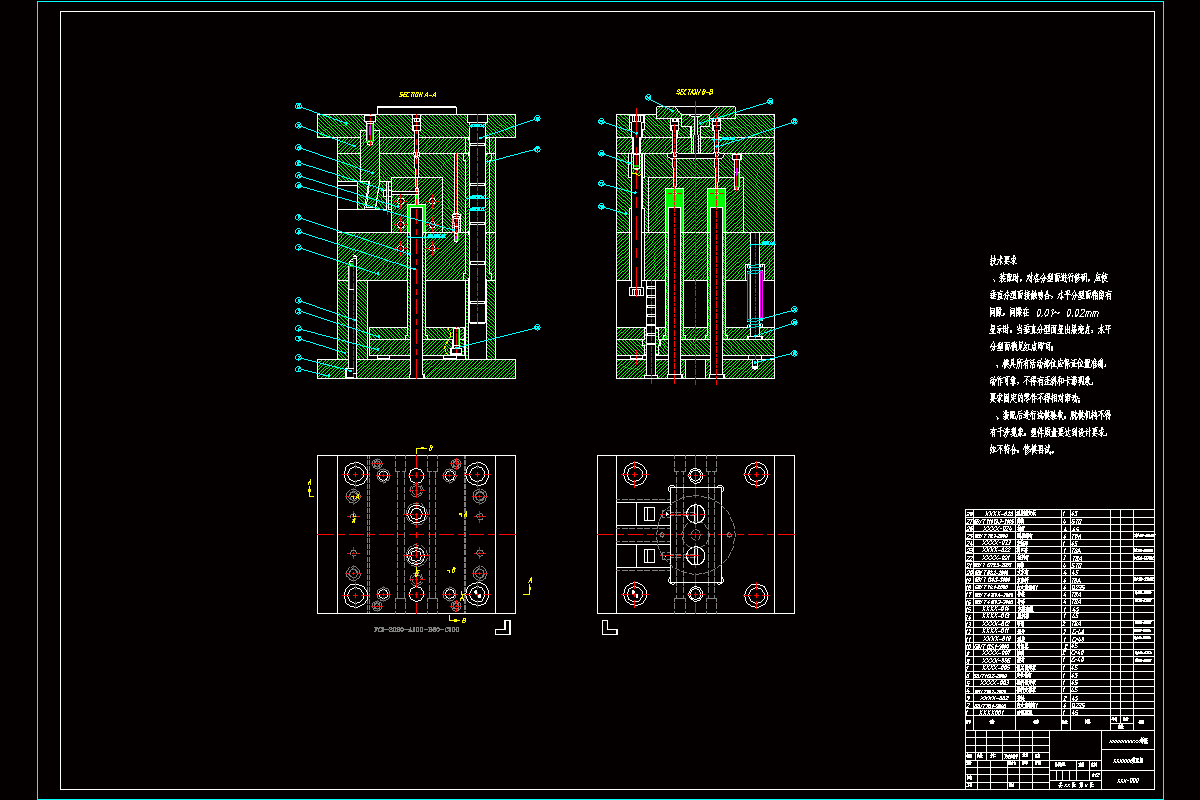Click the upper cavity circle in right plan view

click(696, 513)
